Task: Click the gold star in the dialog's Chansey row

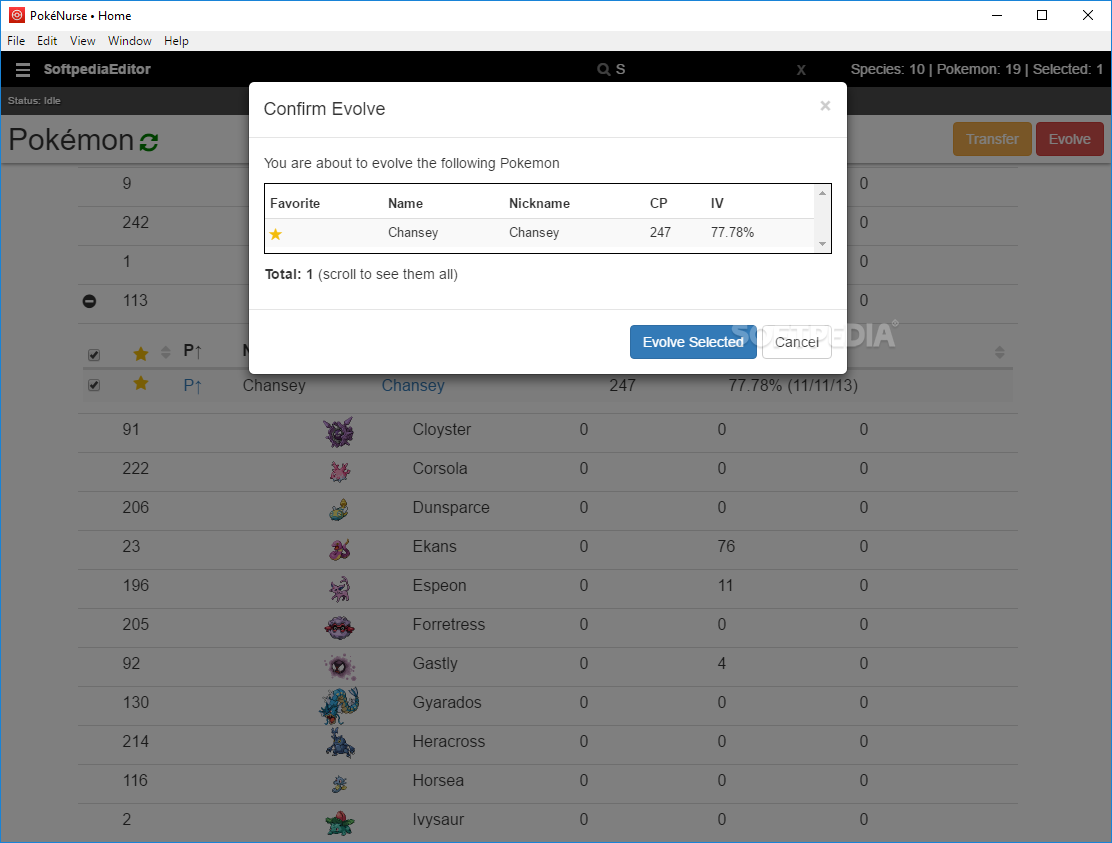Action: pyautogui.click(x=276, y=234)
